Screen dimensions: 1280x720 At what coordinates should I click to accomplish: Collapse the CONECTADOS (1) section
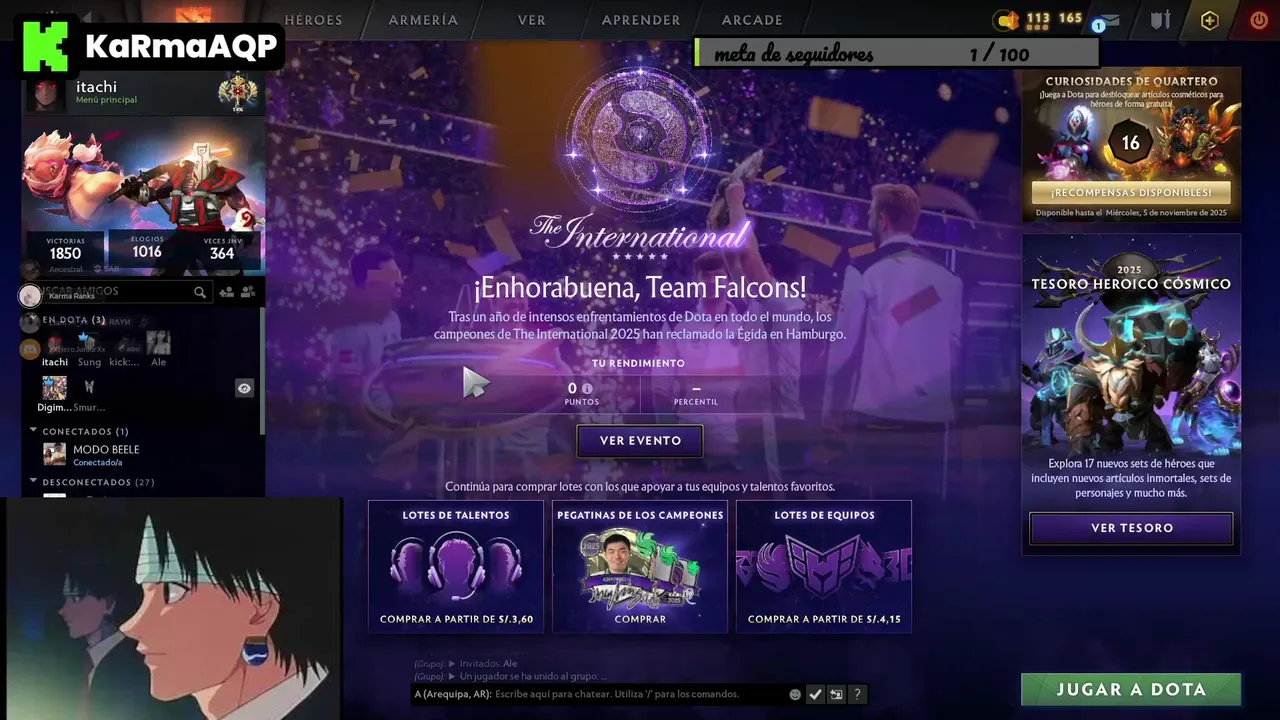click(x=79, y=432)
